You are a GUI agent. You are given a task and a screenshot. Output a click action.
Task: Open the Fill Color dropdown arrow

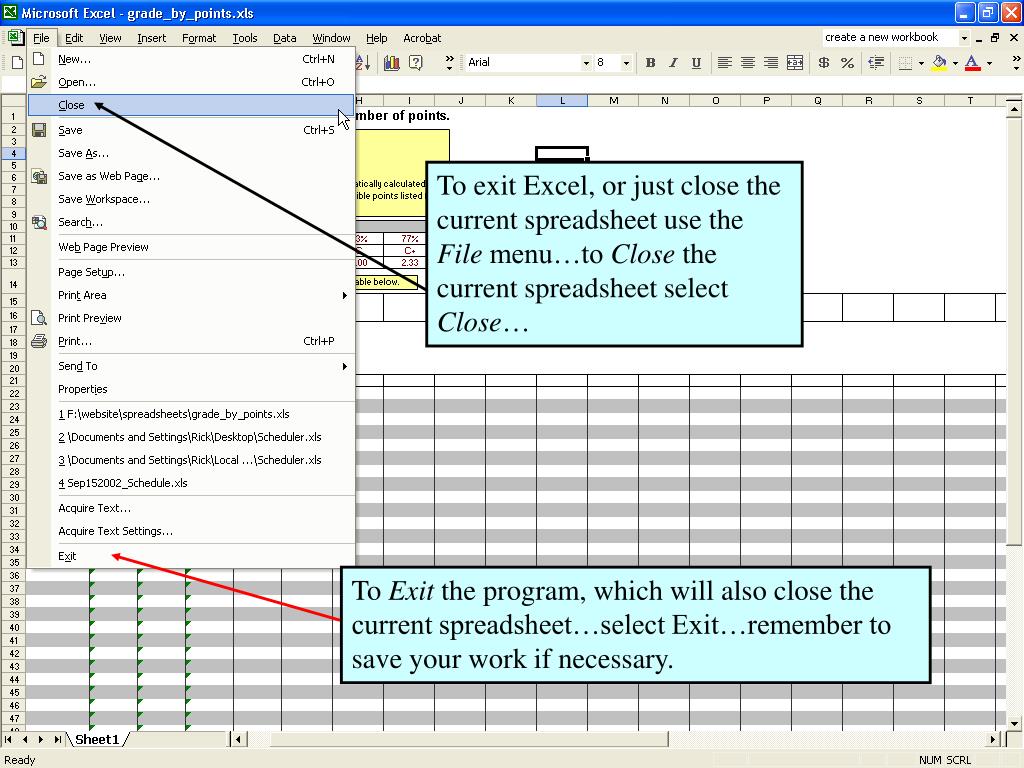[955, 63]
